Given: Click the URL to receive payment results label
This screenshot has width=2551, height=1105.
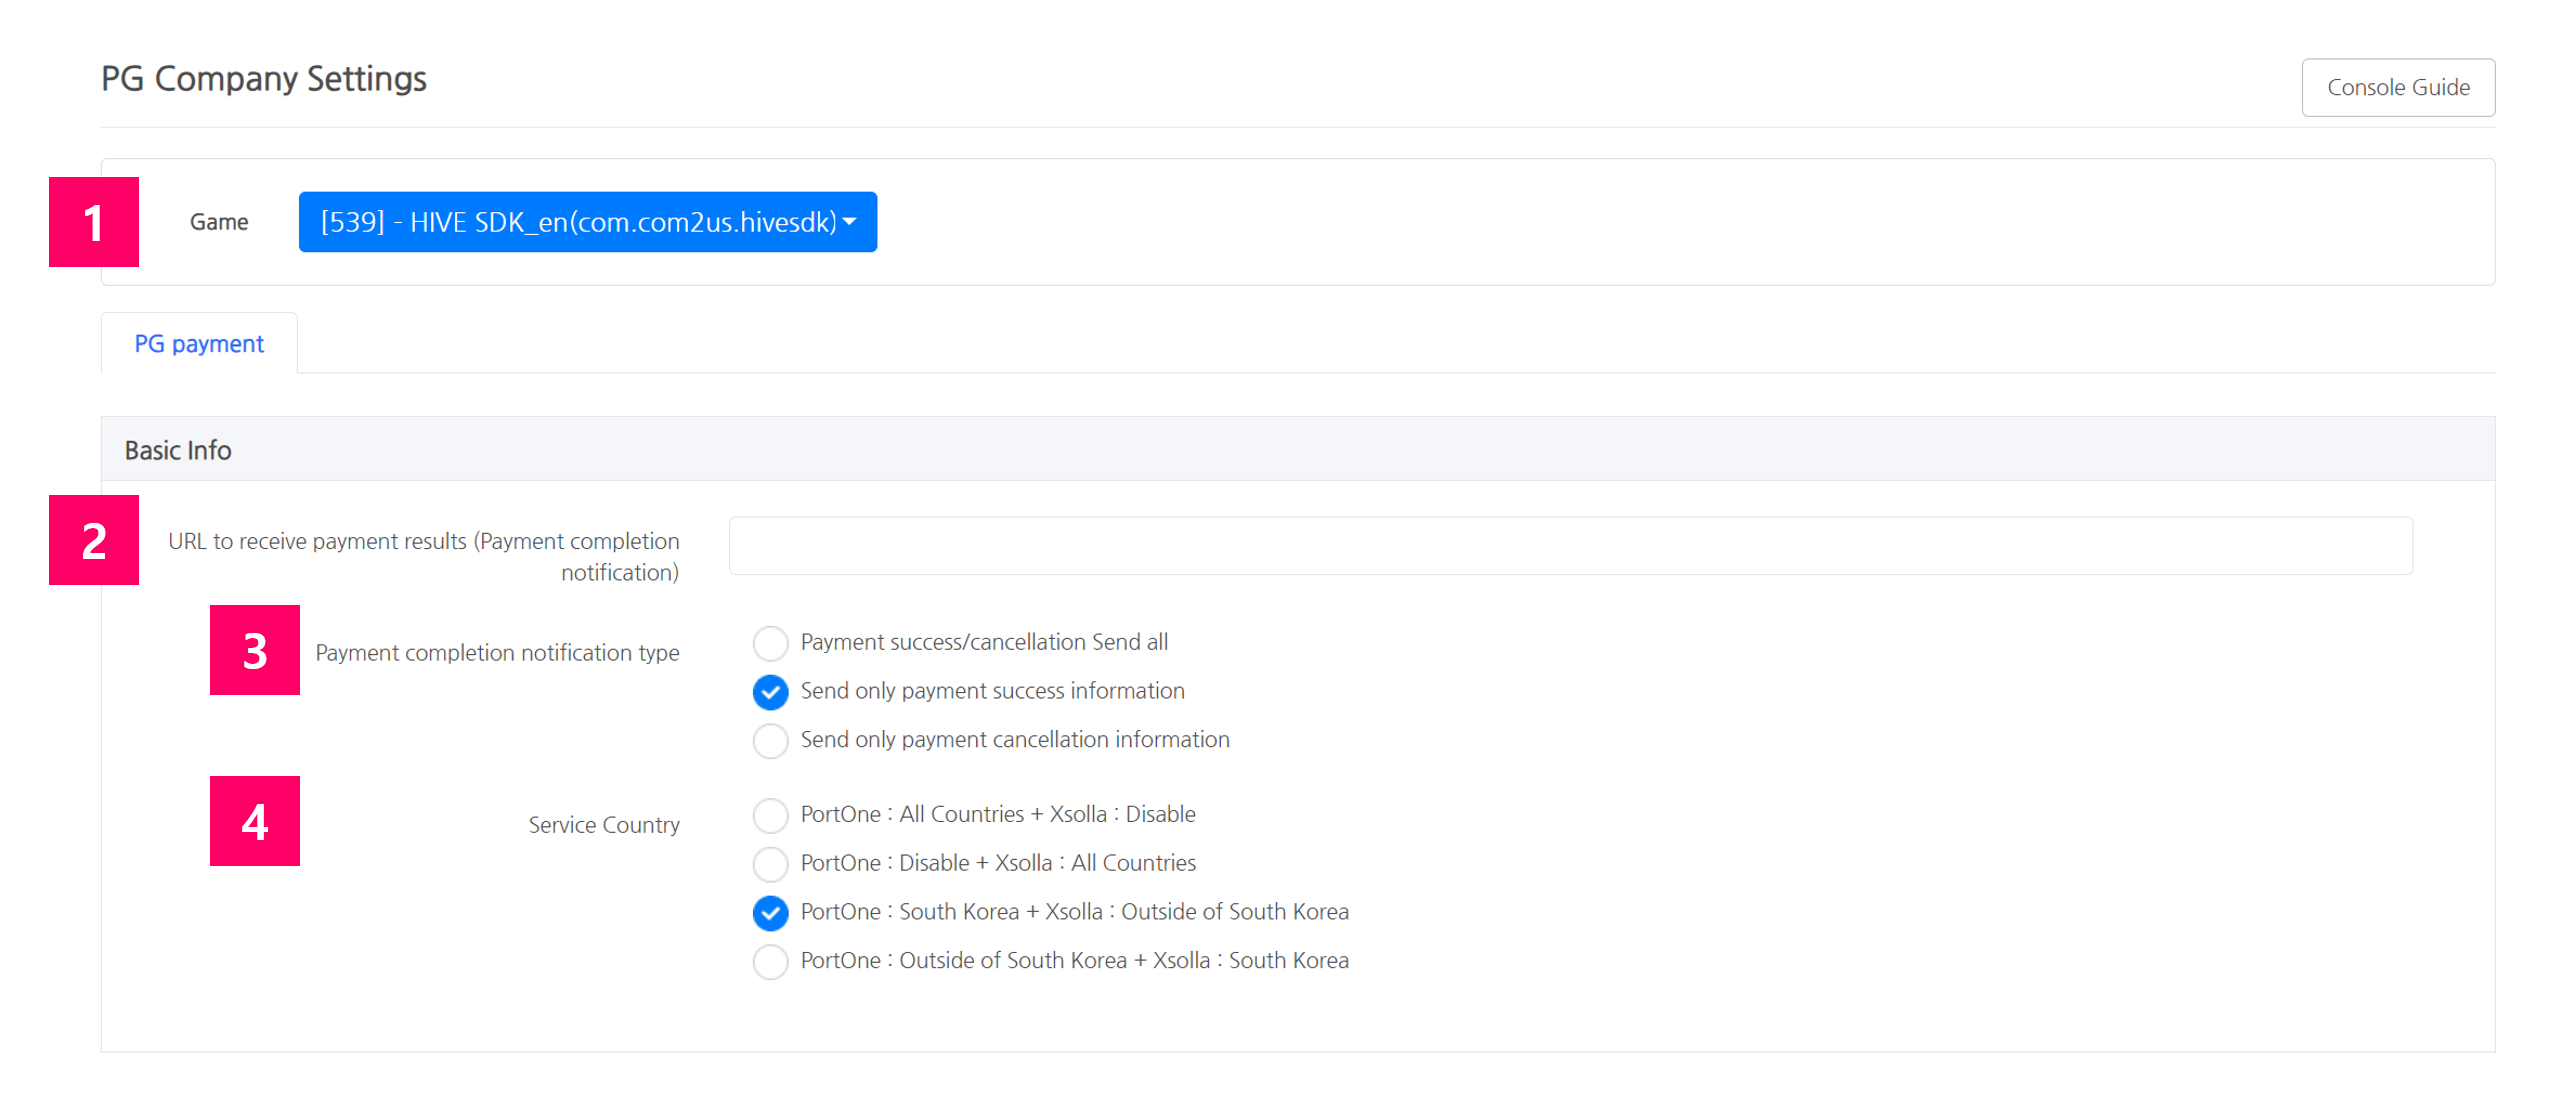Looking at the screenshot, I should (424, 557).
